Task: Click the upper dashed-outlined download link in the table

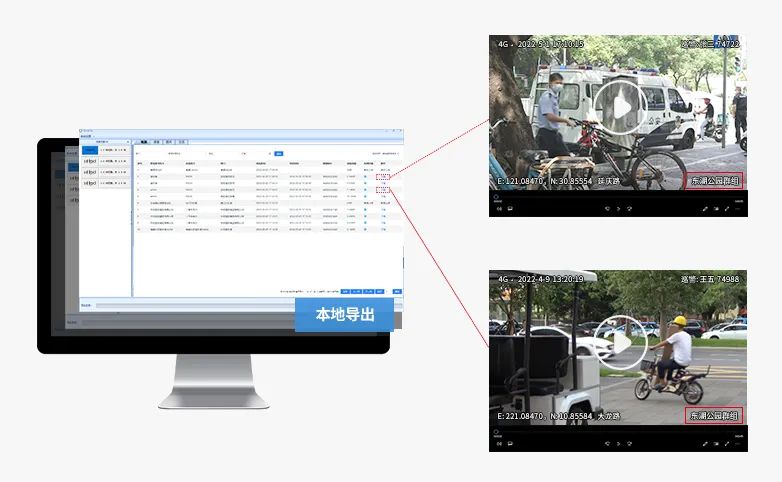Action: pos(383,176)
